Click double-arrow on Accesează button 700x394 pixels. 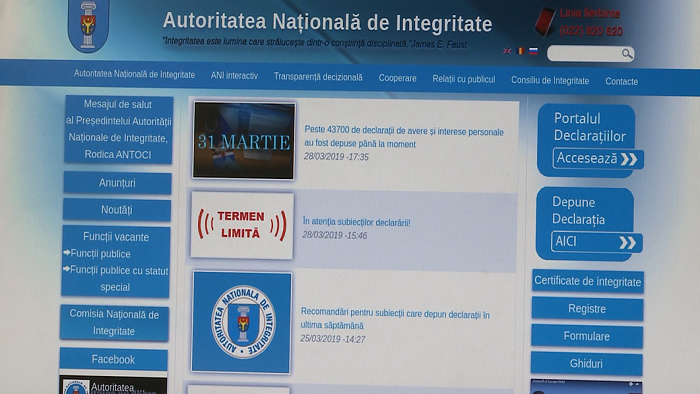(629, 159)
